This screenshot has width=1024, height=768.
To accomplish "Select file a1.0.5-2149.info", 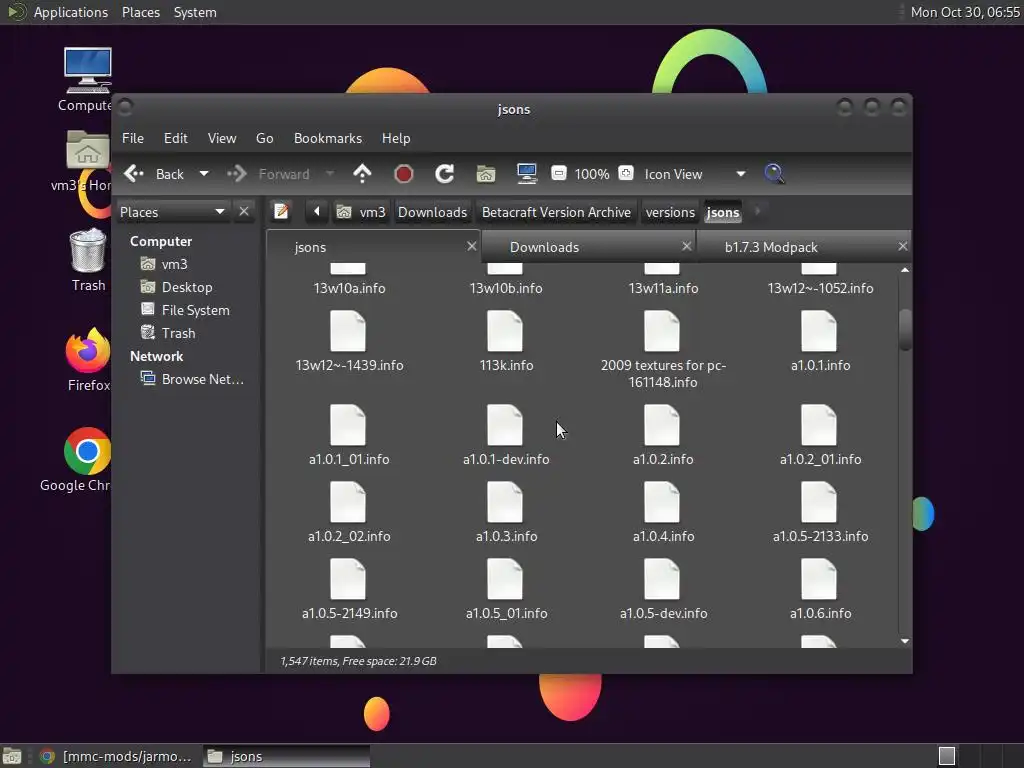I will coord(349,589).
